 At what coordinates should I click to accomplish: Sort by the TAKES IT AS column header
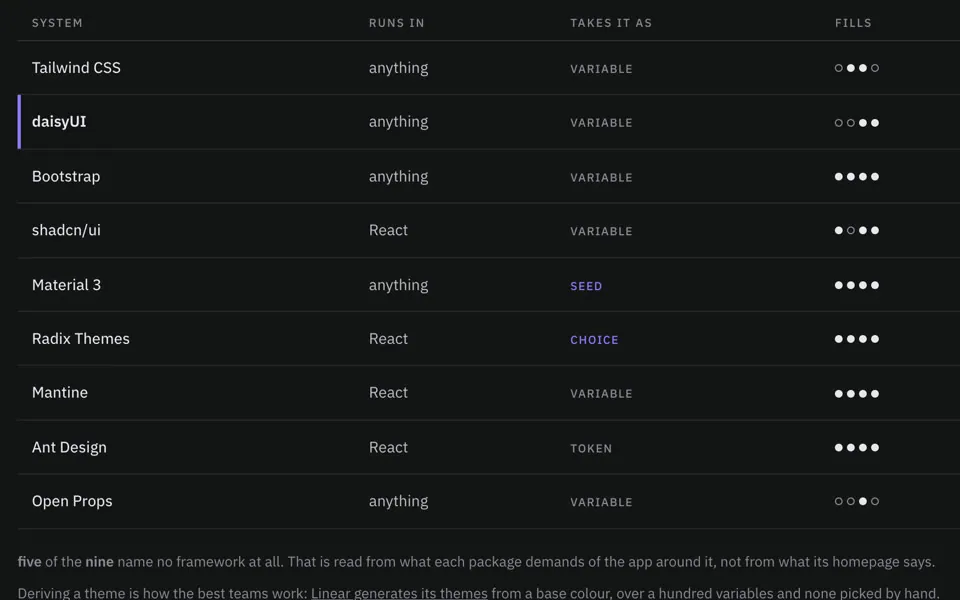click(x=611, y=23)
